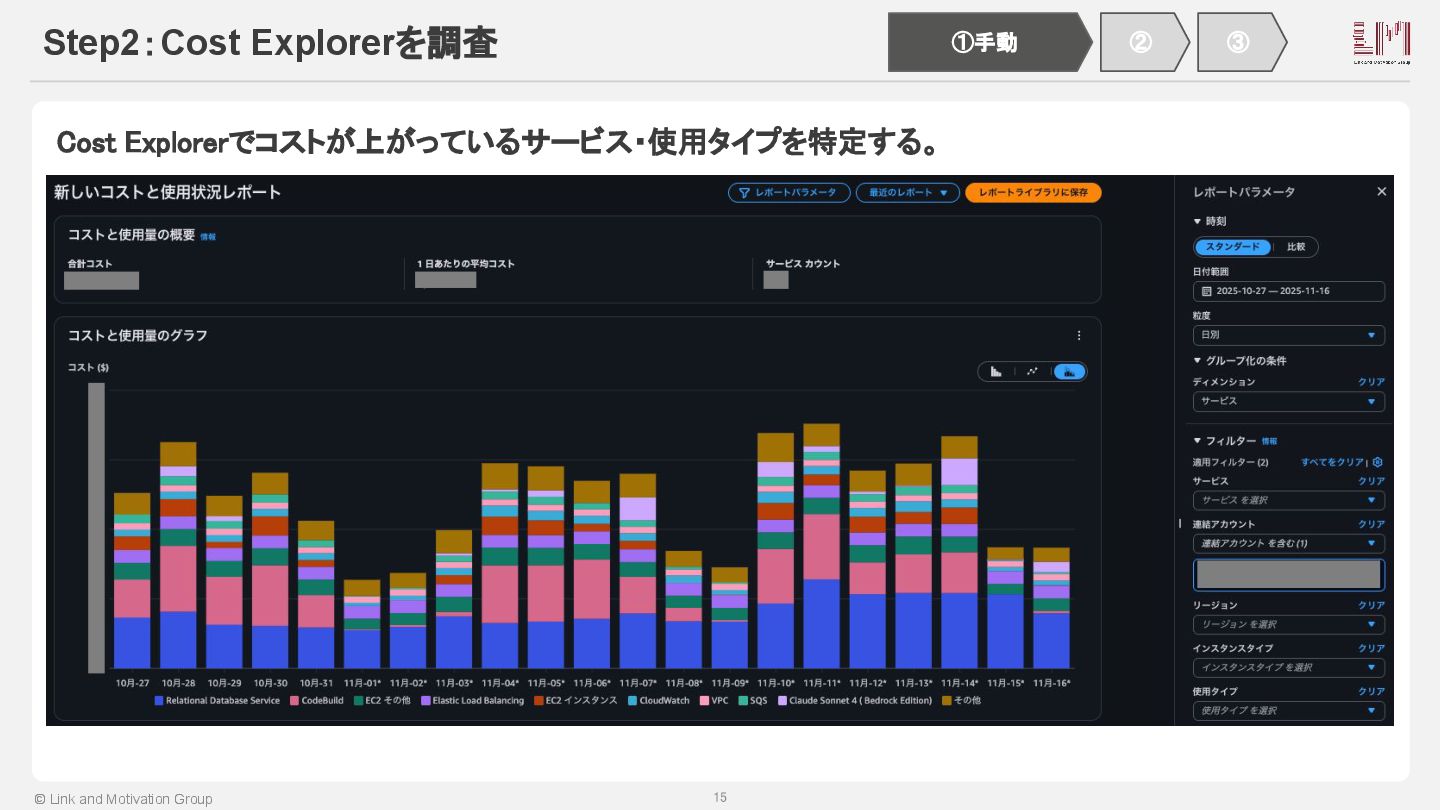Select スタンダード time mode
Image resolution: width=1440 pixels, height=810 pixels.
tap(1233, 247)
